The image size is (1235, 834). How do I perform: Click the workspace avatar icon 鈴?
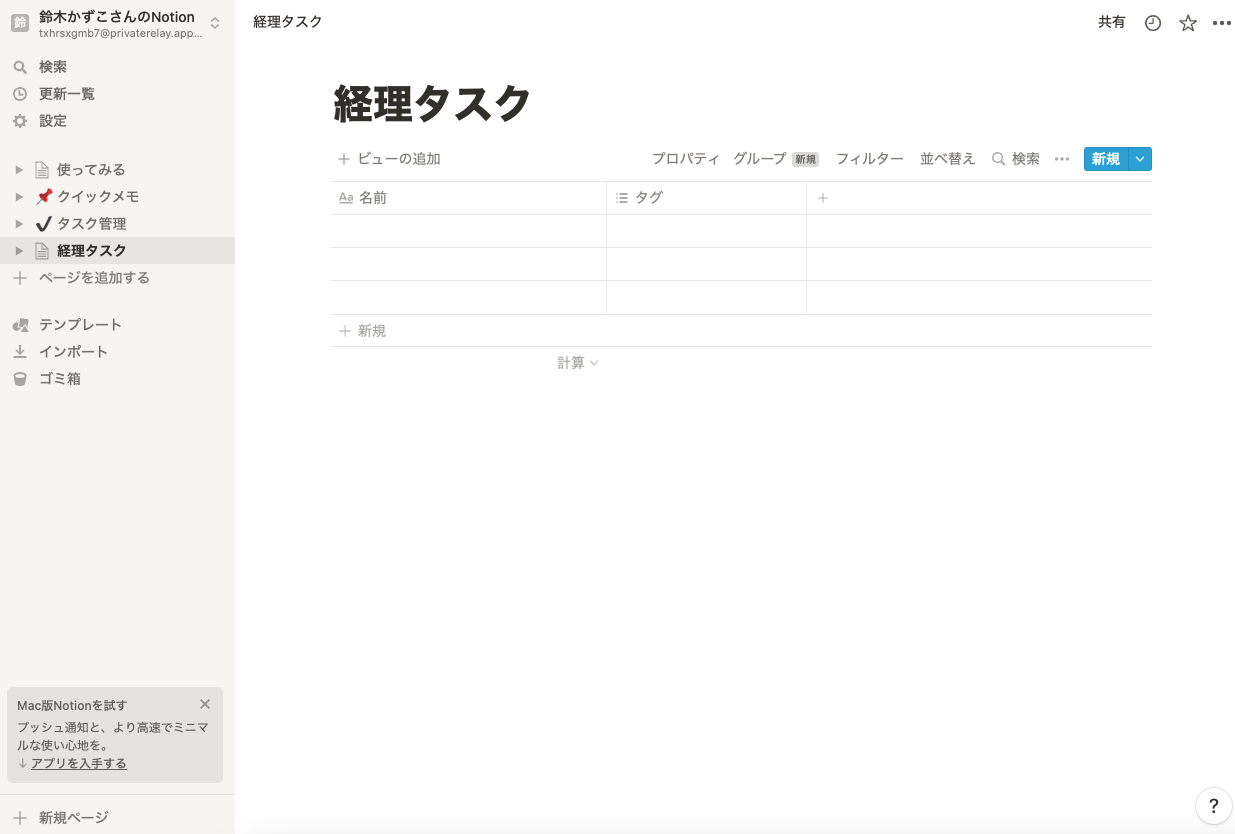click(x=20, y=23)
